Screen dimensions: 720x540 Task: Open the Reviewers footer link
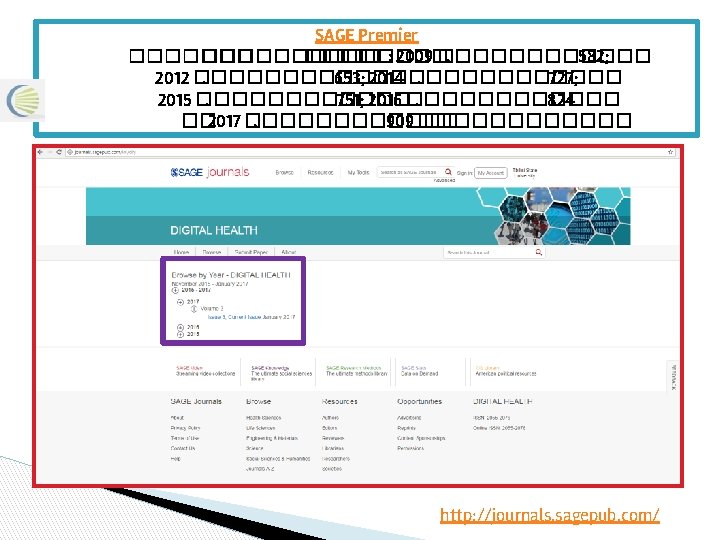click(x=333, y=438)
